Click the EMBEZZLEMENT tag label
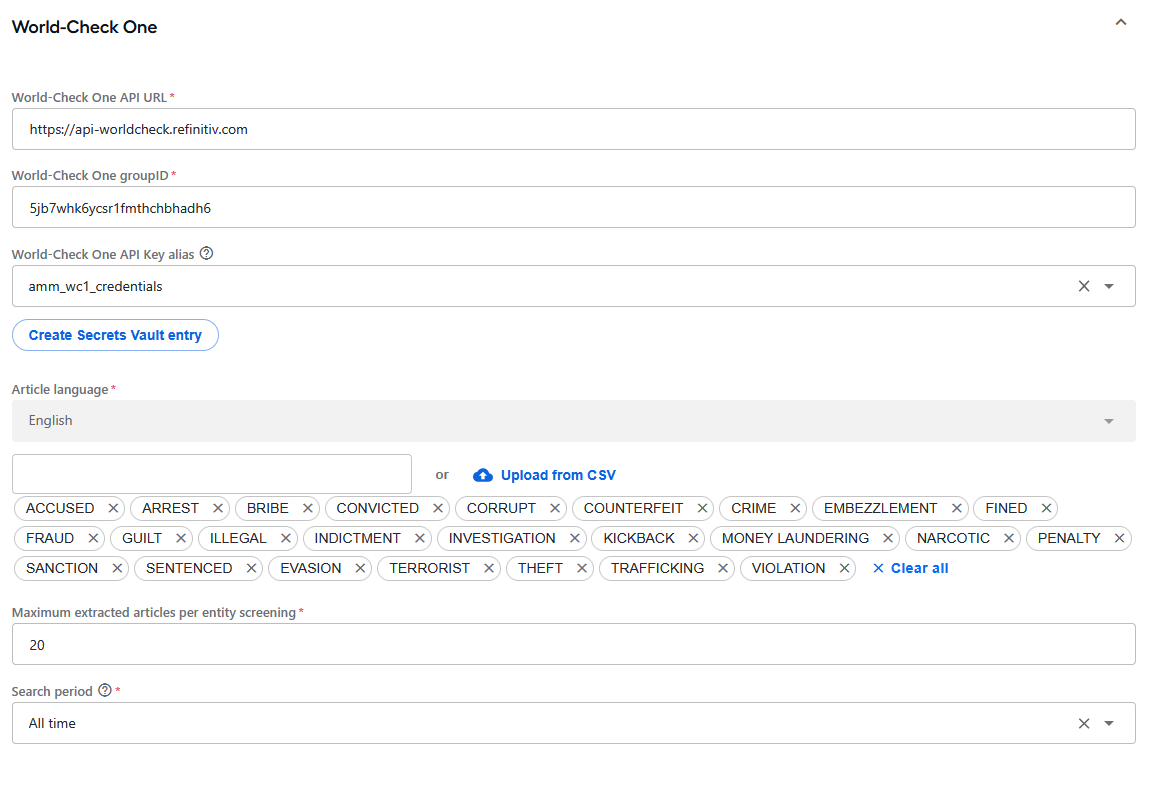Image resolution: width=1150 pixels, height=786 pixels. 880,508
